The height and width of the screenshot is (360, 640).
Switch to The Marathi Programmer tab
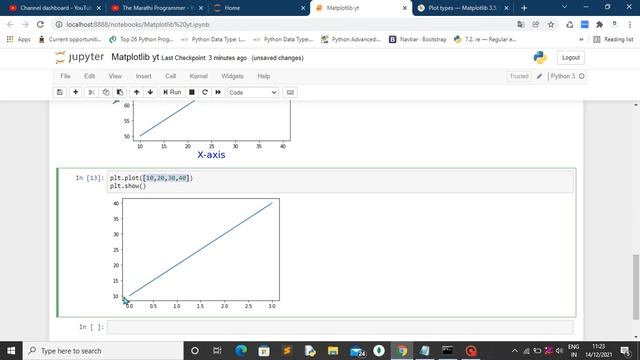(158, 8)
